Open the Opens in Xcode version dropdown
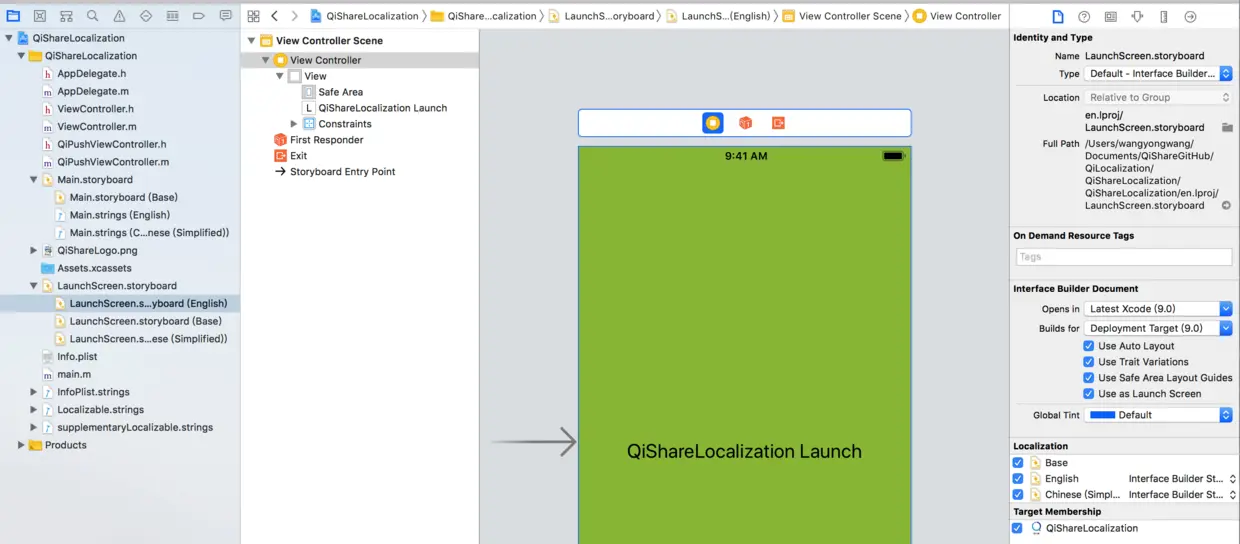 1158,309
